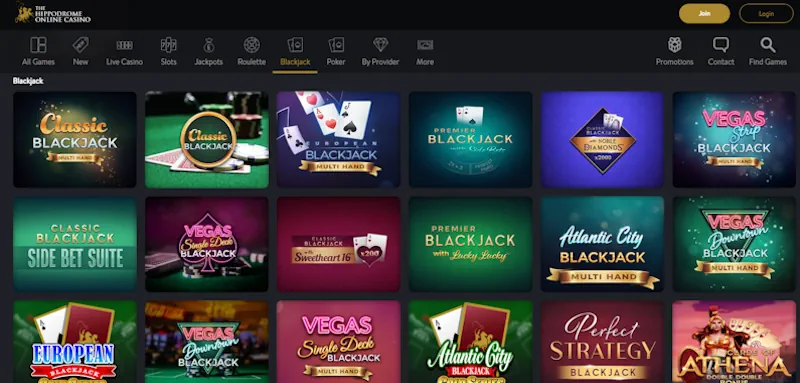Launch Cards of Athena Double Double Bonus
This screenshot has width=800, height=383.
(734, 342)
